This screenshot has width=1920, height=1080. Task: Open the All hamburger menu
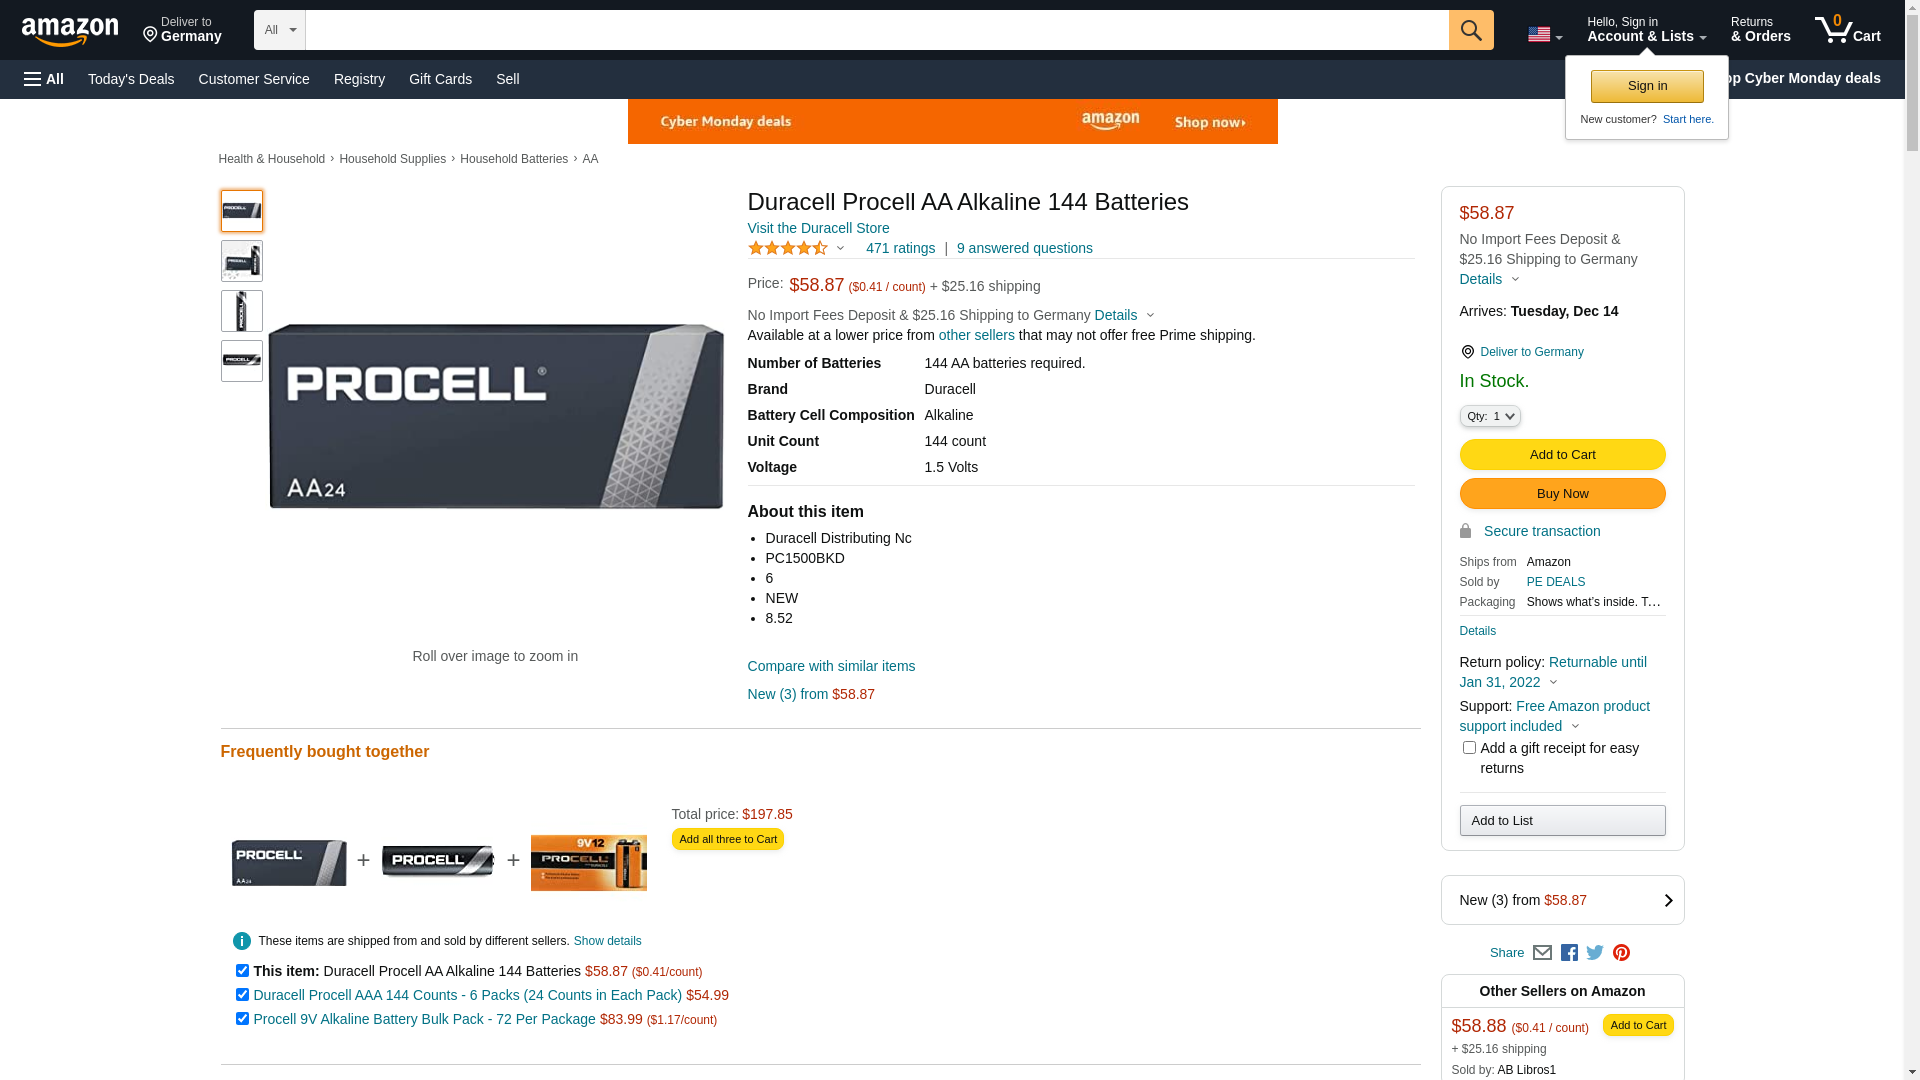44,79
